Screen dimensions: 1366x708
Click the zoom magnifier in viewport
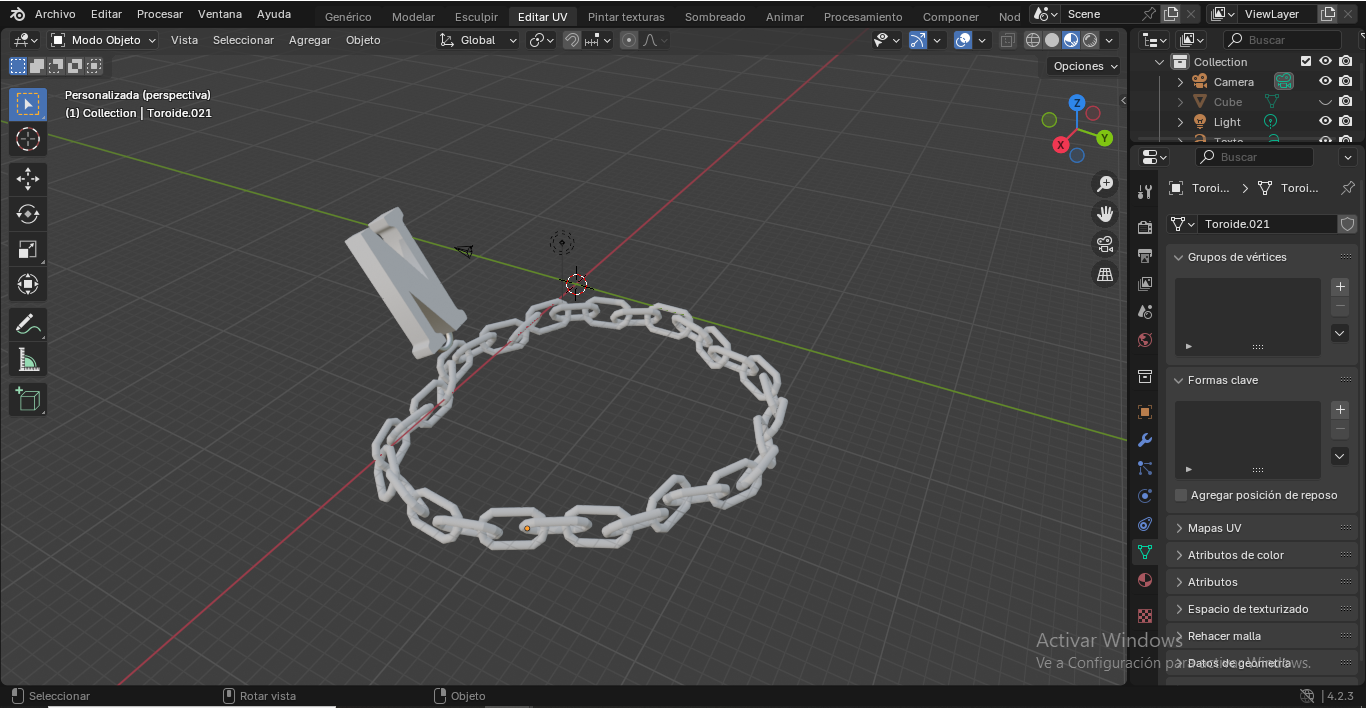tap(1105, 184)
